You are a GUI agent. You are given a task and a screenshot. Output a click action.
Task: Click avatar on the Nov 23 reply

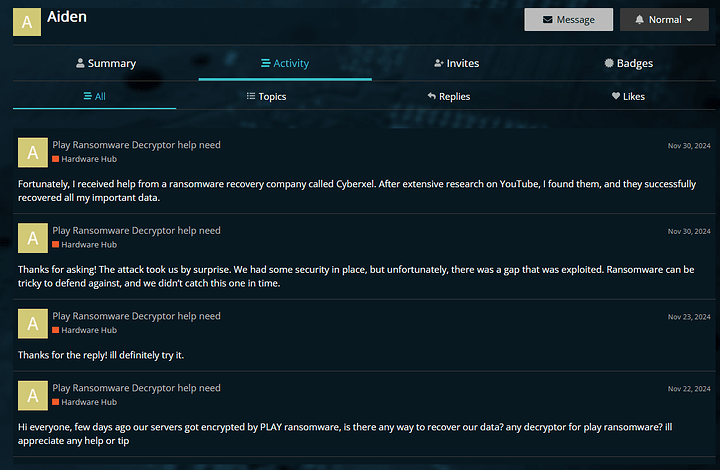(32, 323)
